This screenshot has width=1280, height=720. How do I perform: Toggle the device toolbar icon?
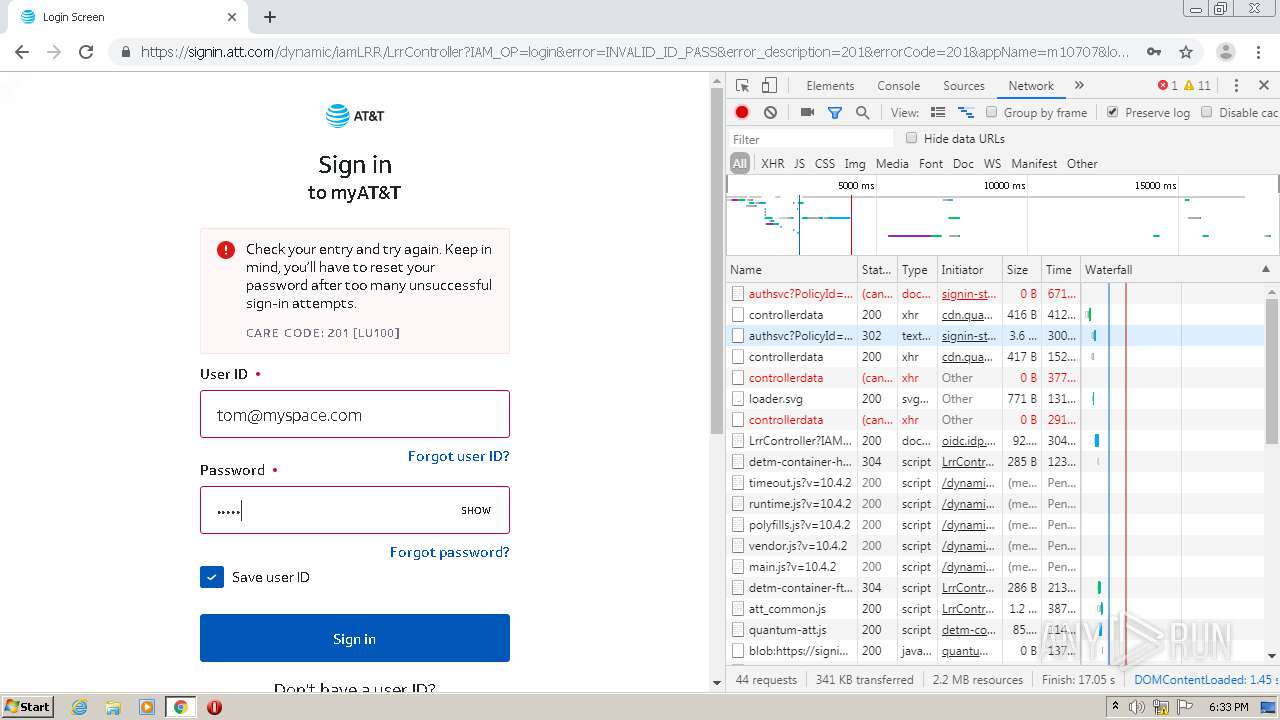pyautogui.click(x=769, y=86)
